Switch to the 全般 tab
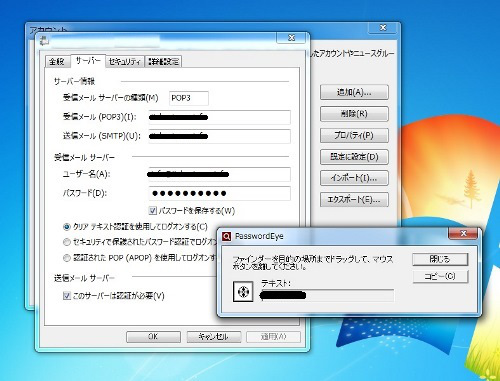Screen dimensions: 500x381 click(x=57, y=61)
